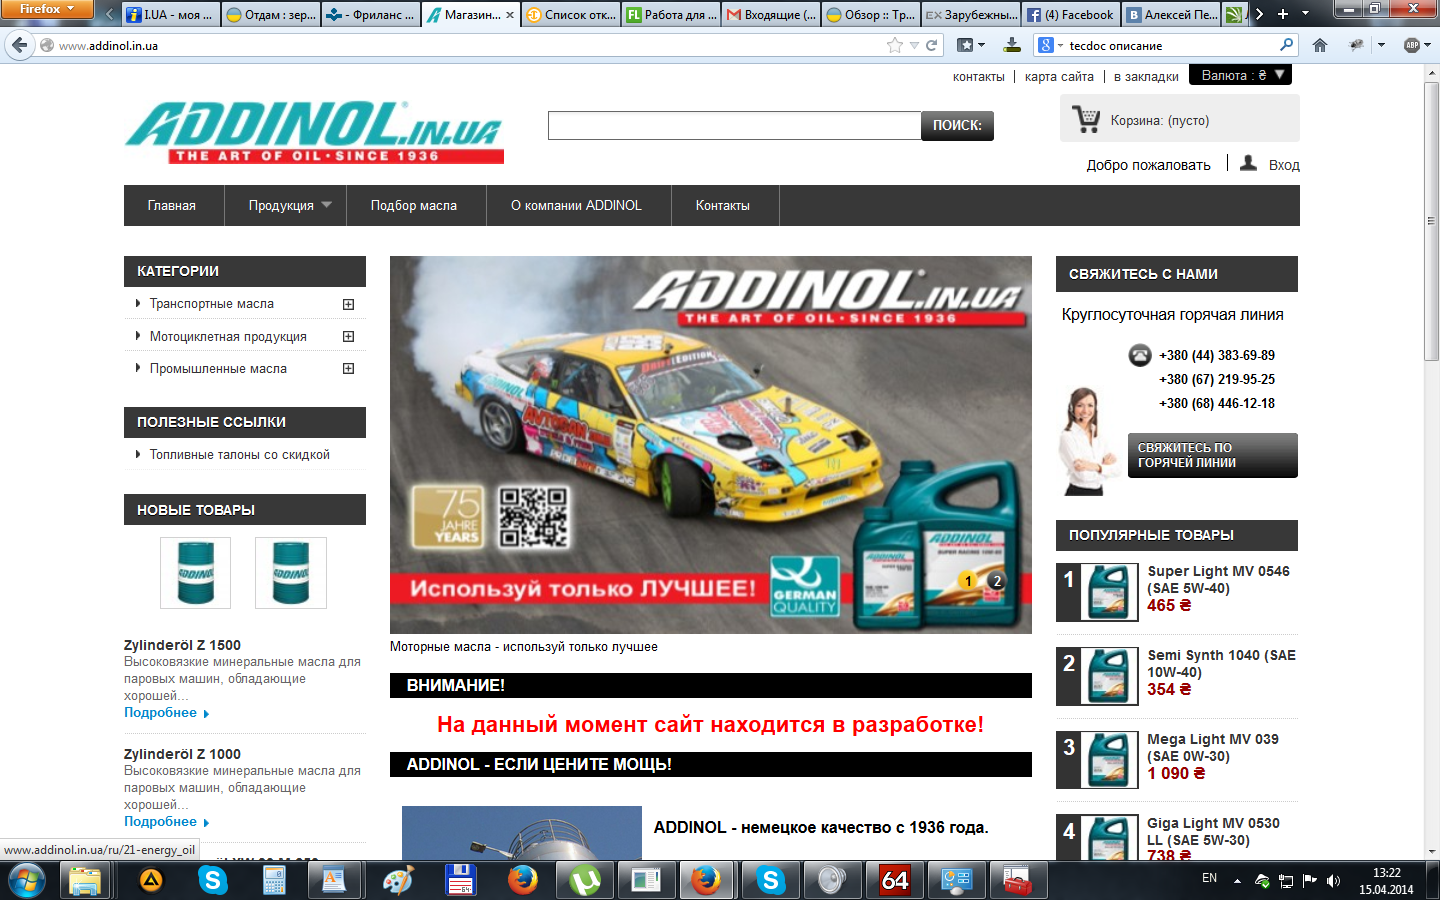Open a new browser tab
Viewport: 1440px width, 900px height.
[1283, 14]
